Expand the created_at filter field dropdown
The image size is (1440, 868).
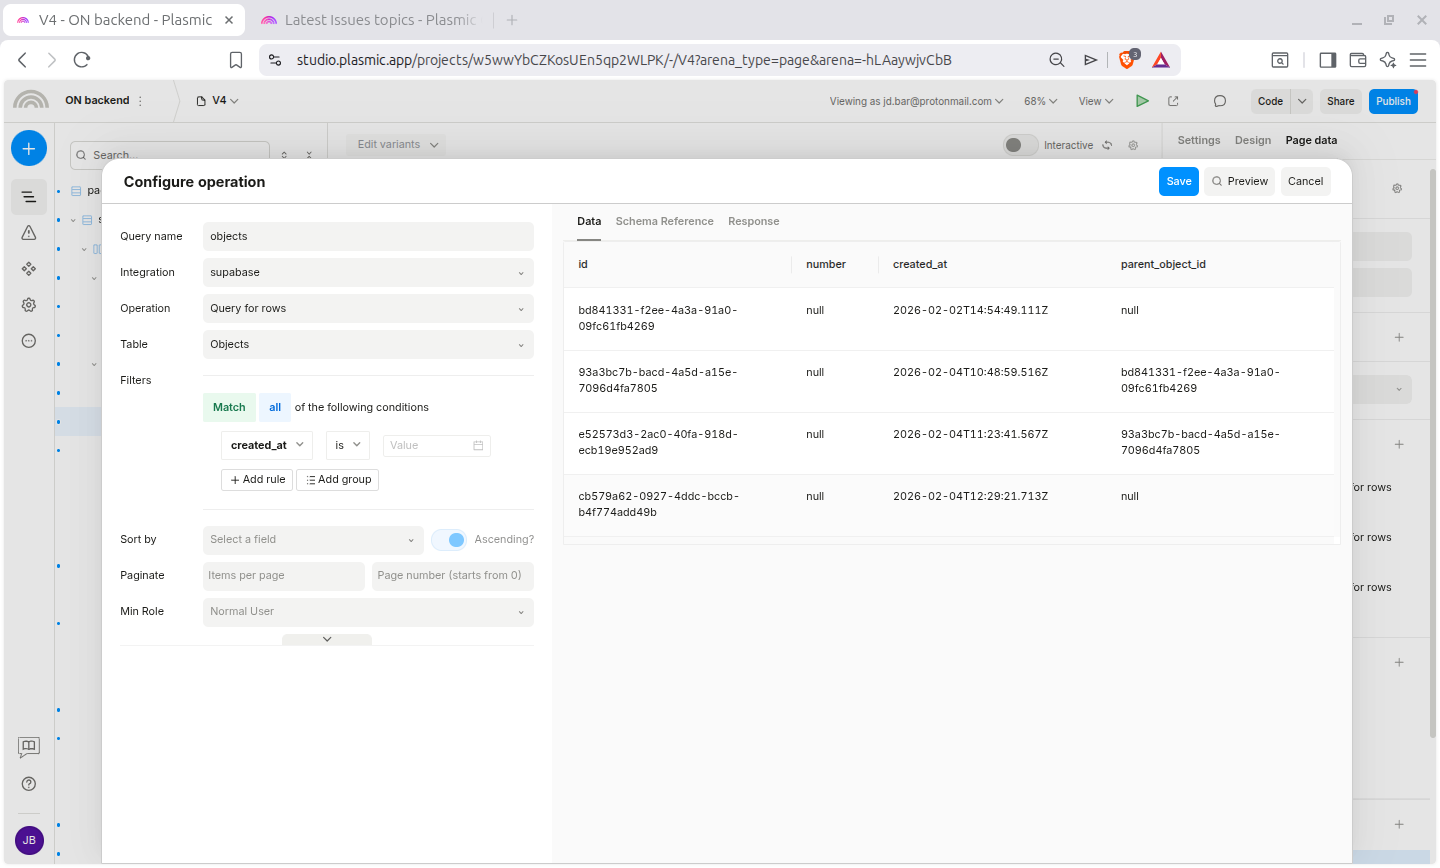[267, 446]
